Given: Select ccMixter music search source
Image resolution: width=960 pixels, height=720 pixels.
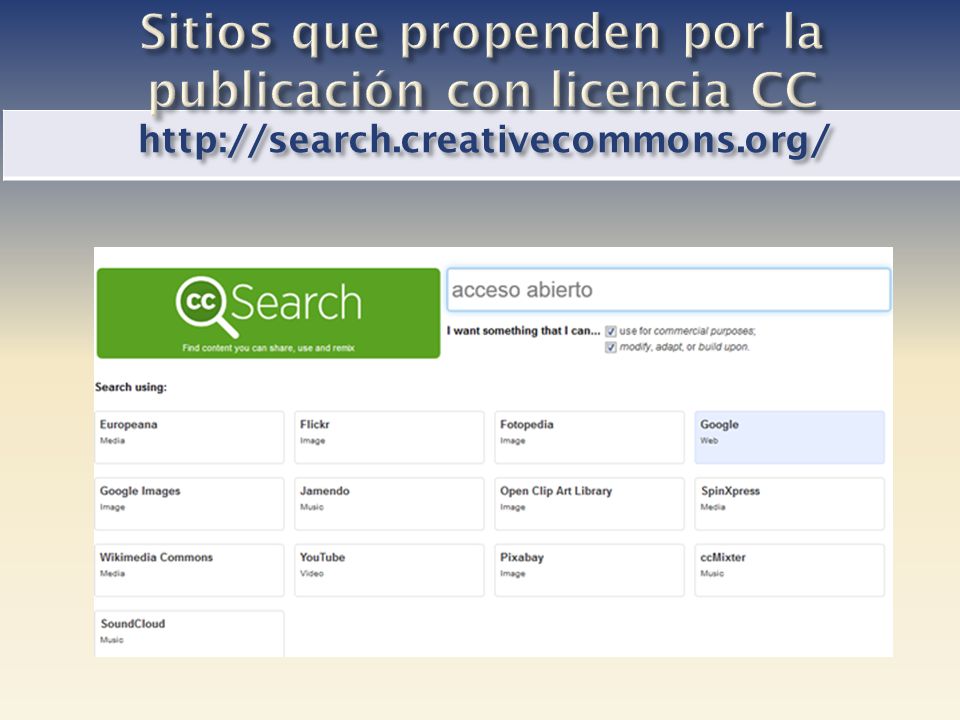Looking at the screenshot, I should pos(790,570).
